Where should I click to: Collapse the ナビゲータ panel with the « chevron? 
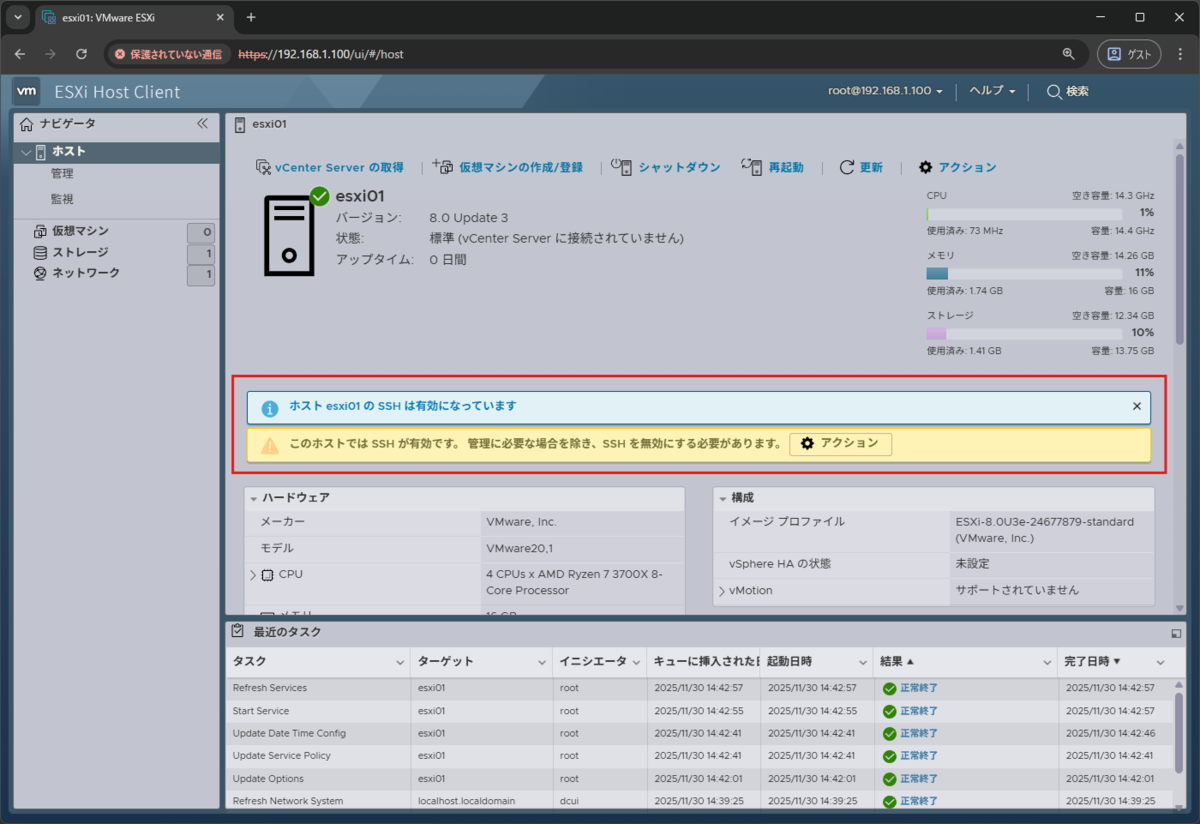click(x=202, y=123)
